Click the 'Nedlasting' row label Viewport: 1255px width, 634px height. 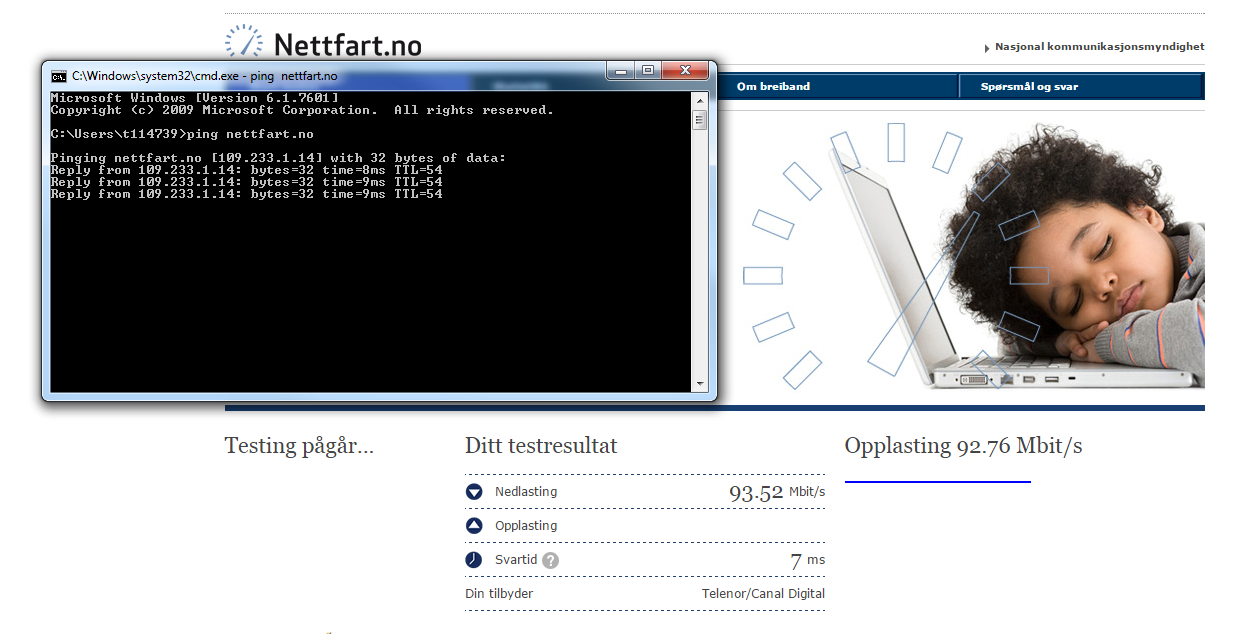(x=526, y=492)
